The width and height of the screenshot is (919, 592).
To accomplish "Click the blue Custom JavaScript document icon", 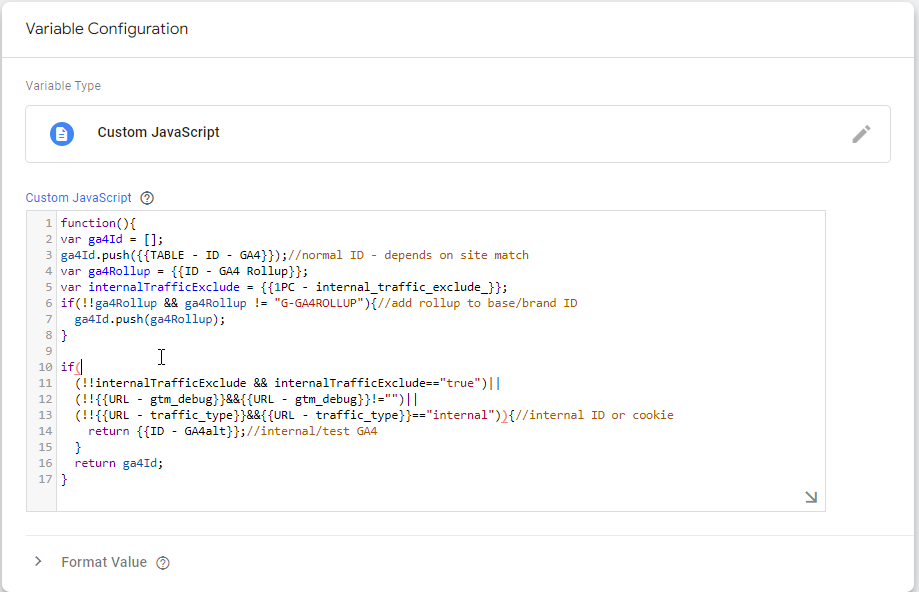I will (x=62, y=133).
